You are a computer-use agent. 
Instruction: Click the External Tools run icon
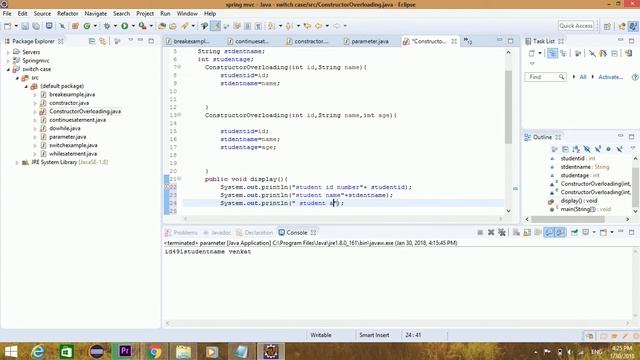(142, 26)
